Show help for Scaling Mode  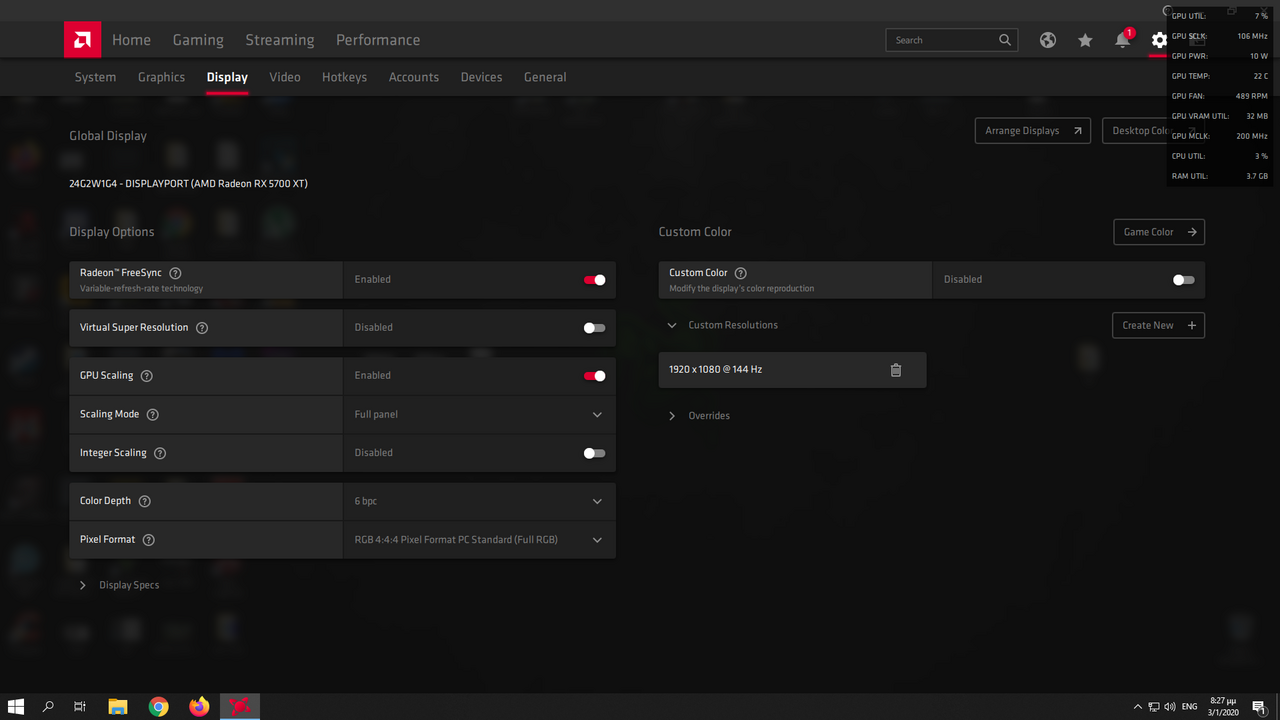[153, 414]
